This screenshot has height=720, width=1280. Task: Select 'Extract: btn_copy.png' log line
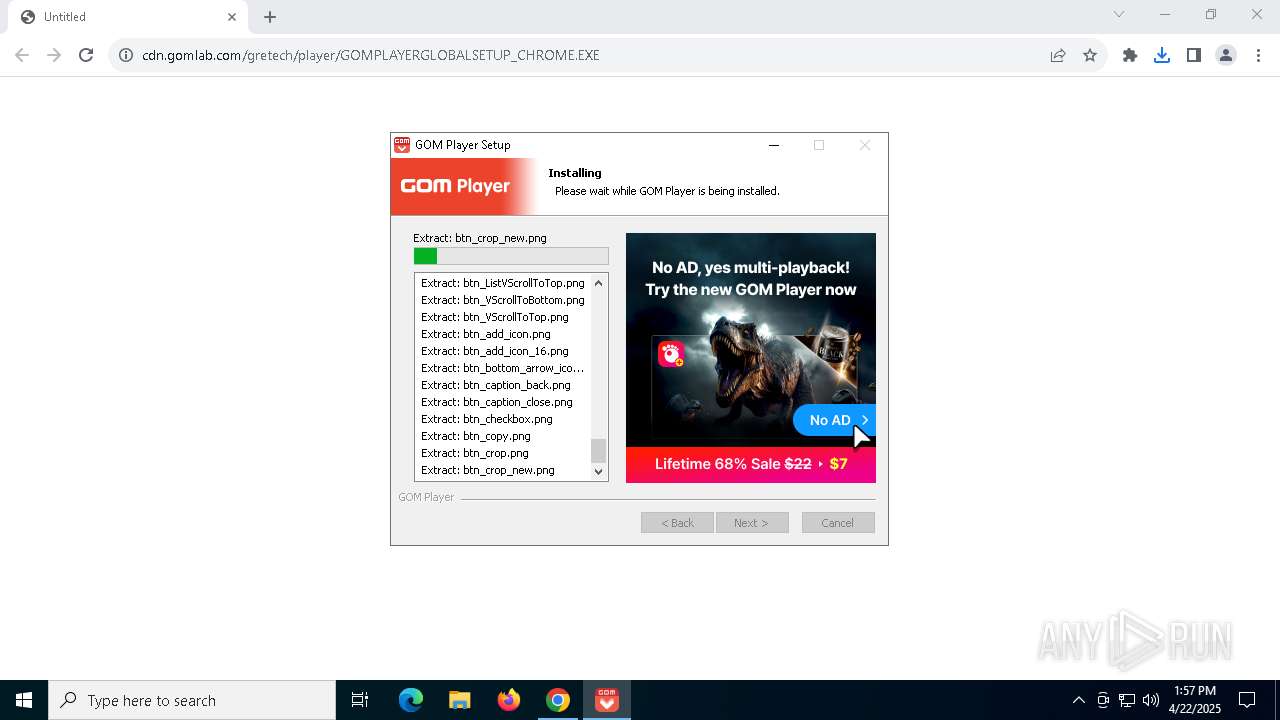pyautogui.click(x=476, y=436)
